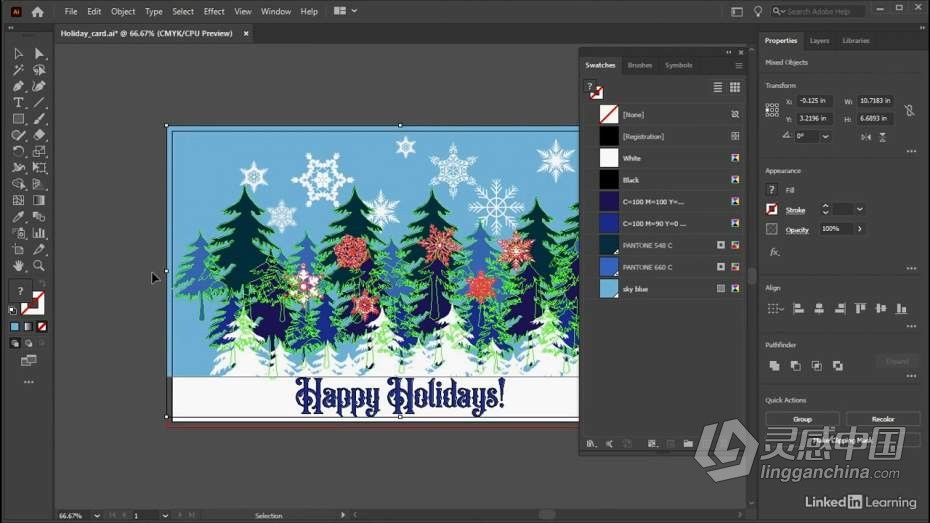930x523 pixels.
Task: Set fill mode to Gradient
Action: pyautogui.click(x=28, y=327)
